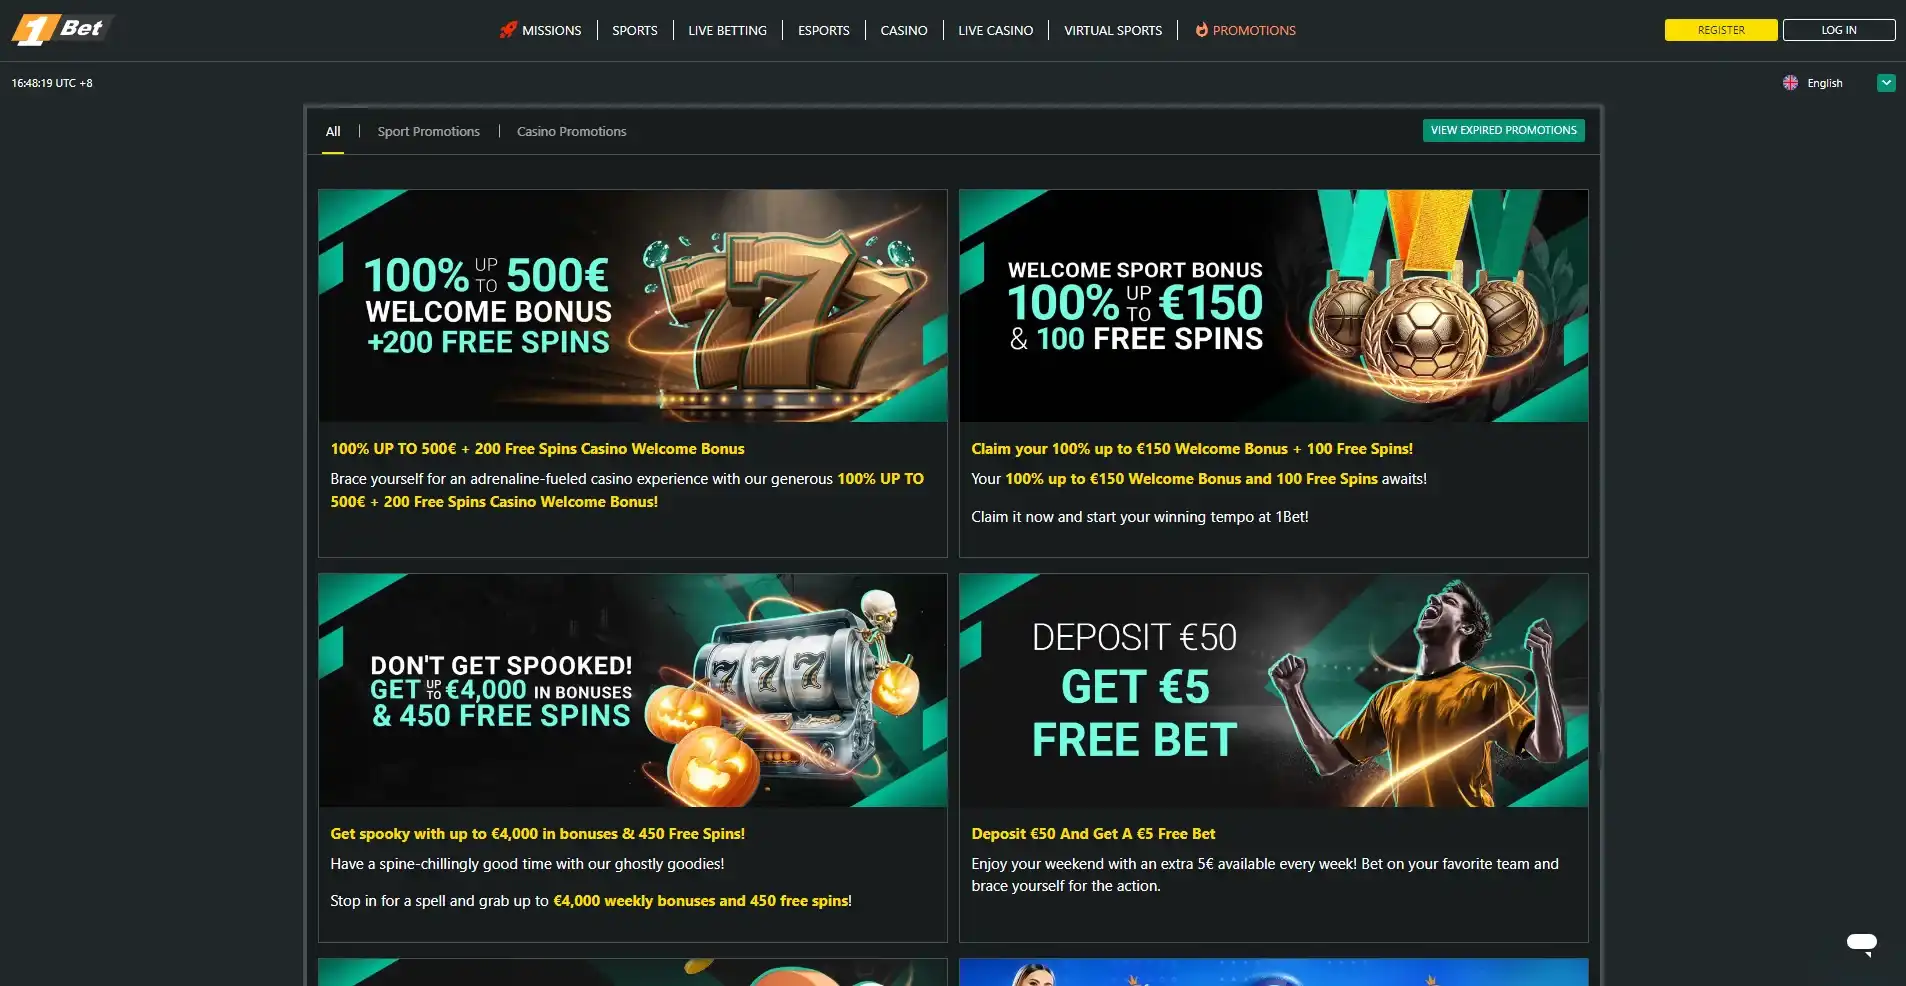Image resolution: width=1906 pixels, height=986 pixels.
Task: Click View Expired Promotions button
Action: click(1503, 130)
